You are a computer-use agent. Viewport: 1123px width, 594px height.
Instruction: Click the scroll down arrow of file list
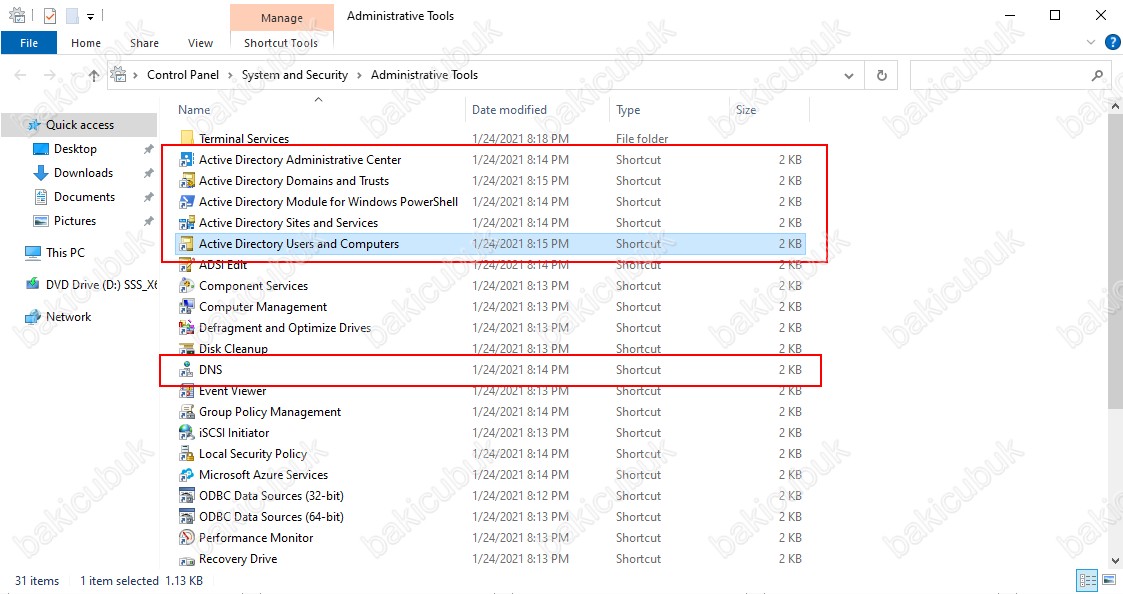coord(1115,561)
